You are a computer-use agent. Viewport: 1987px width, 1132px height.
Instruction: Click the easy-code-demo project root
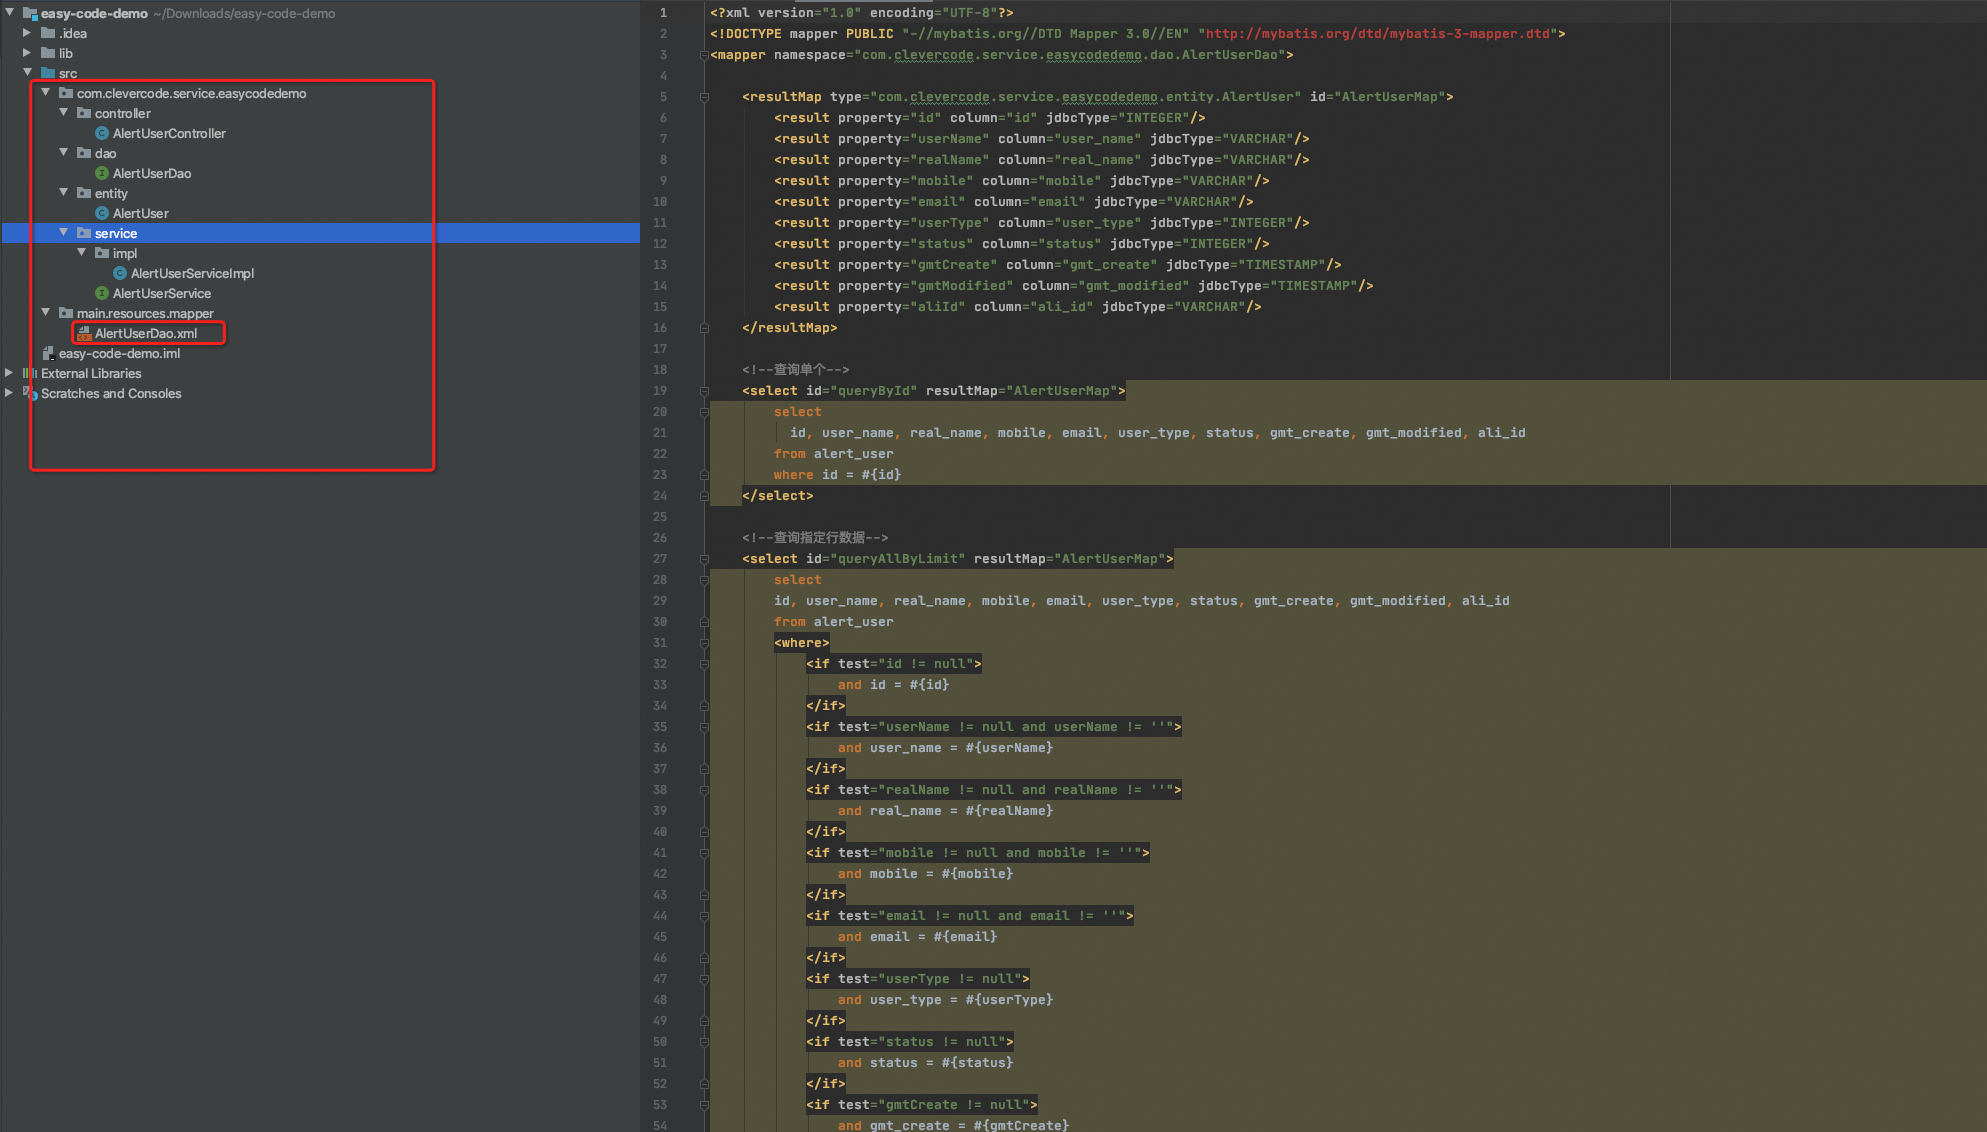coord(94,13)
